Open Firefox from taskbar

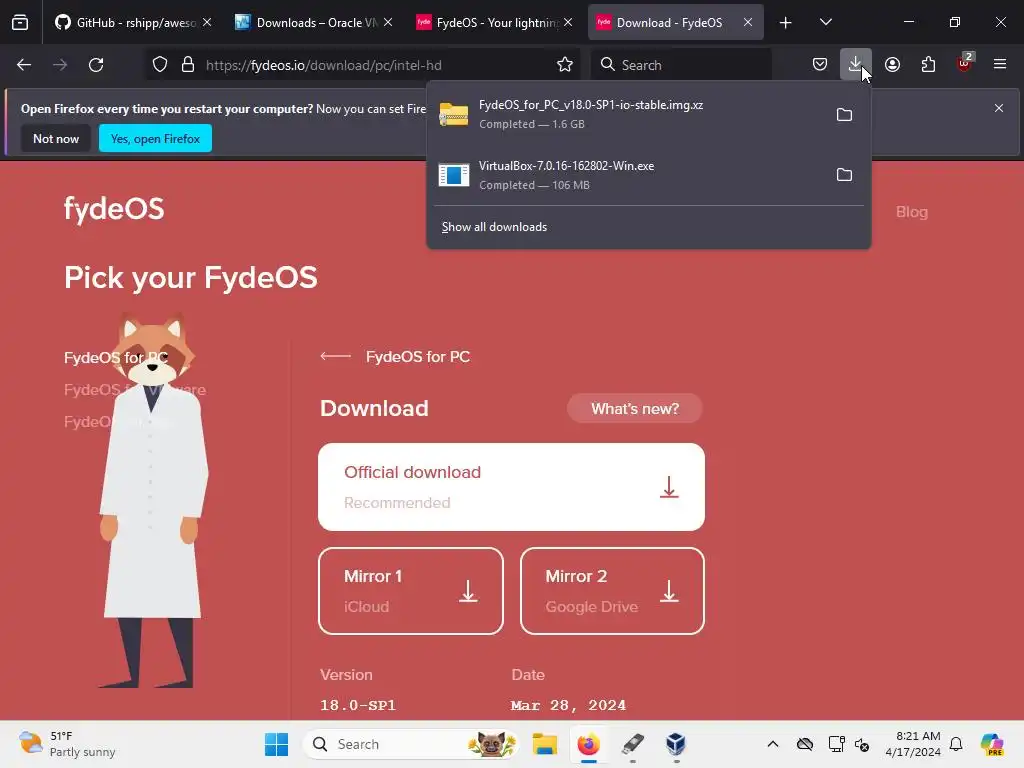point(588,744)
